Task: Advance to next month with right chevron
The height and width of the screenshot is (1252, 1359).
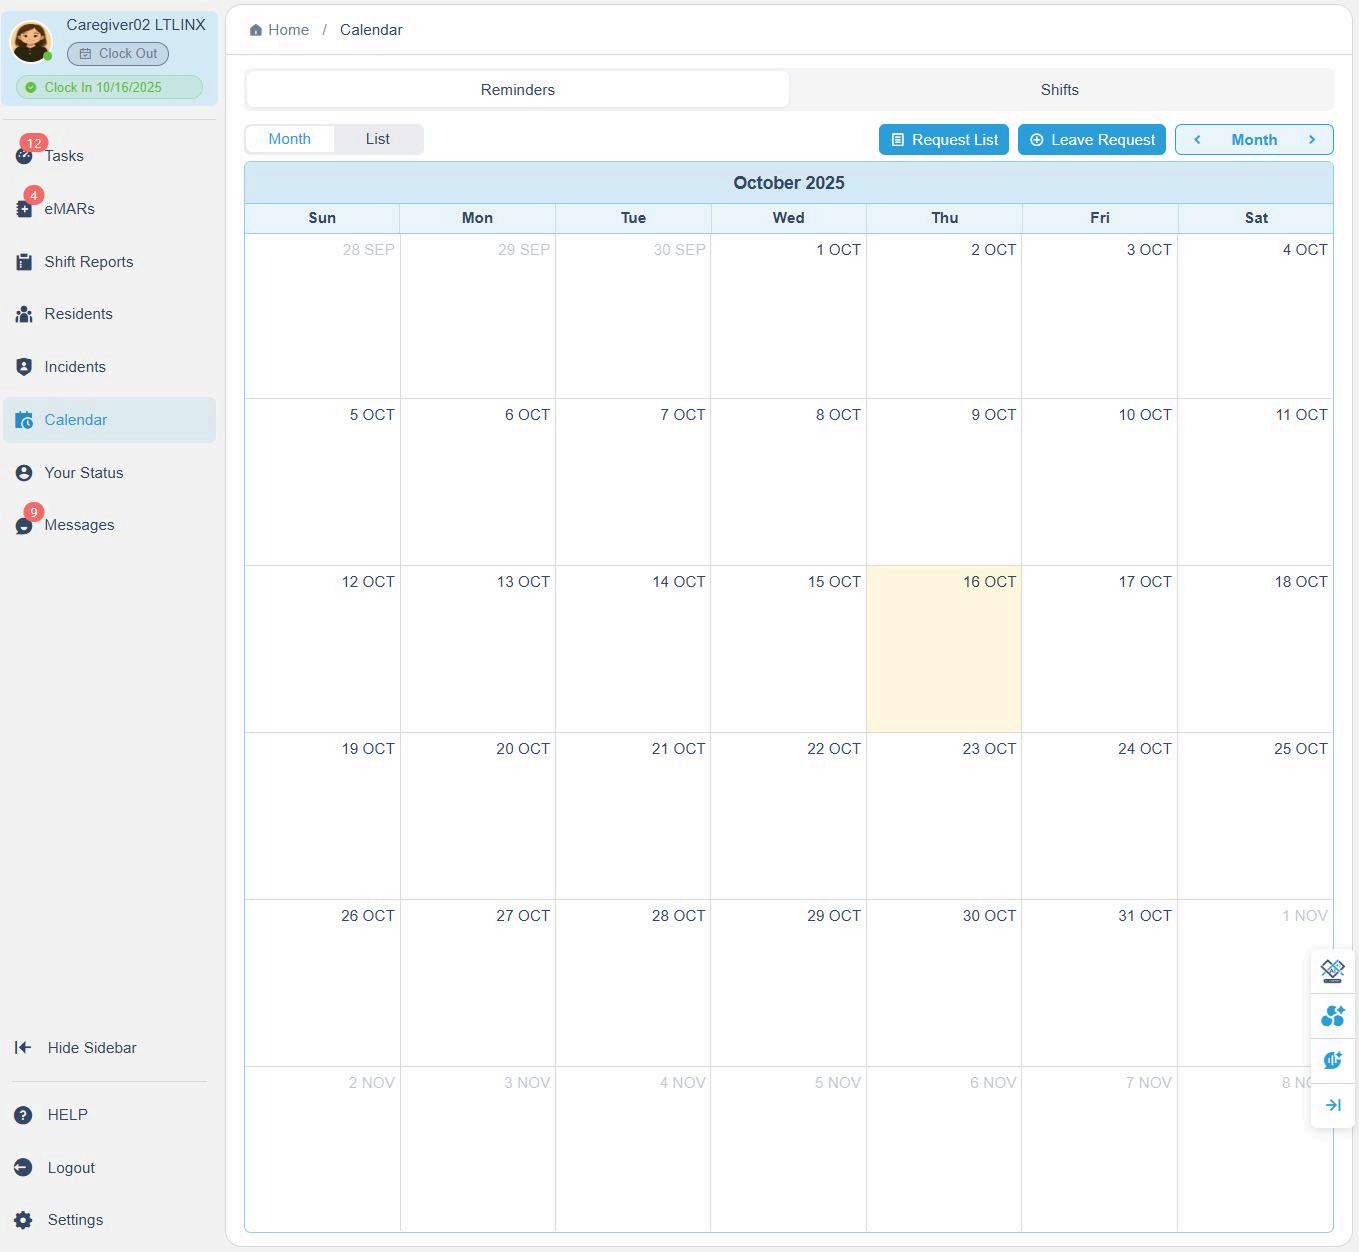Action: coord(1312,140)
